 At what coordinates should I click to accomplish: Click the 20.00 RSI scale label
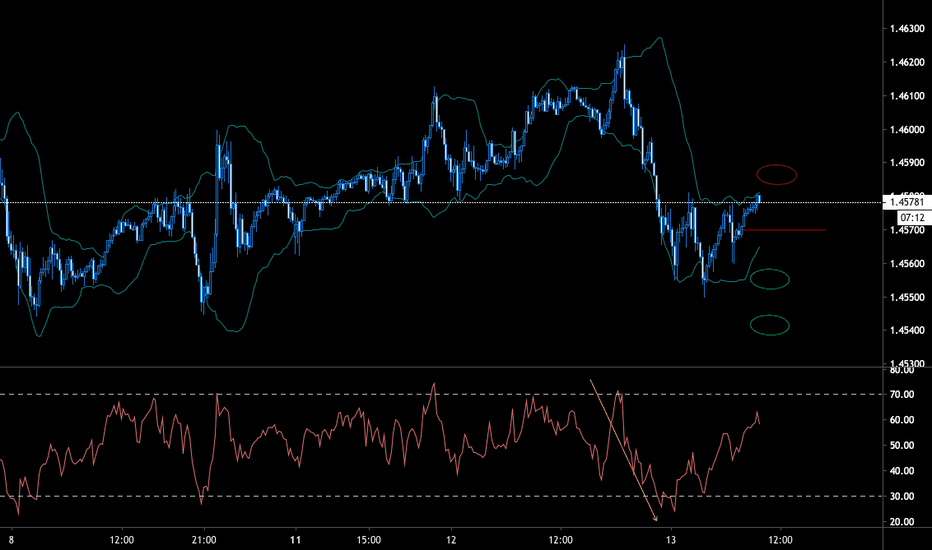902,522
